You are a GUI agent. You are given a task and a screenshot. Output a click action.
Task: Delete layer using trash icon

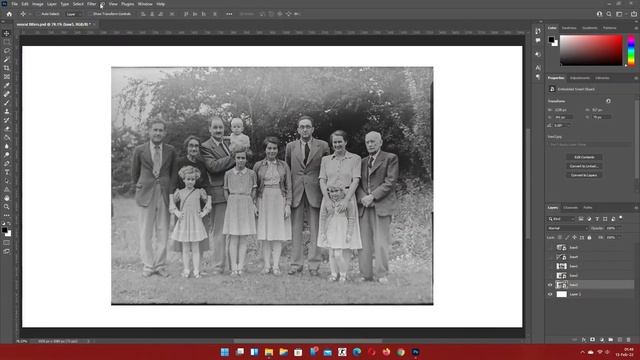click(629, 340)
